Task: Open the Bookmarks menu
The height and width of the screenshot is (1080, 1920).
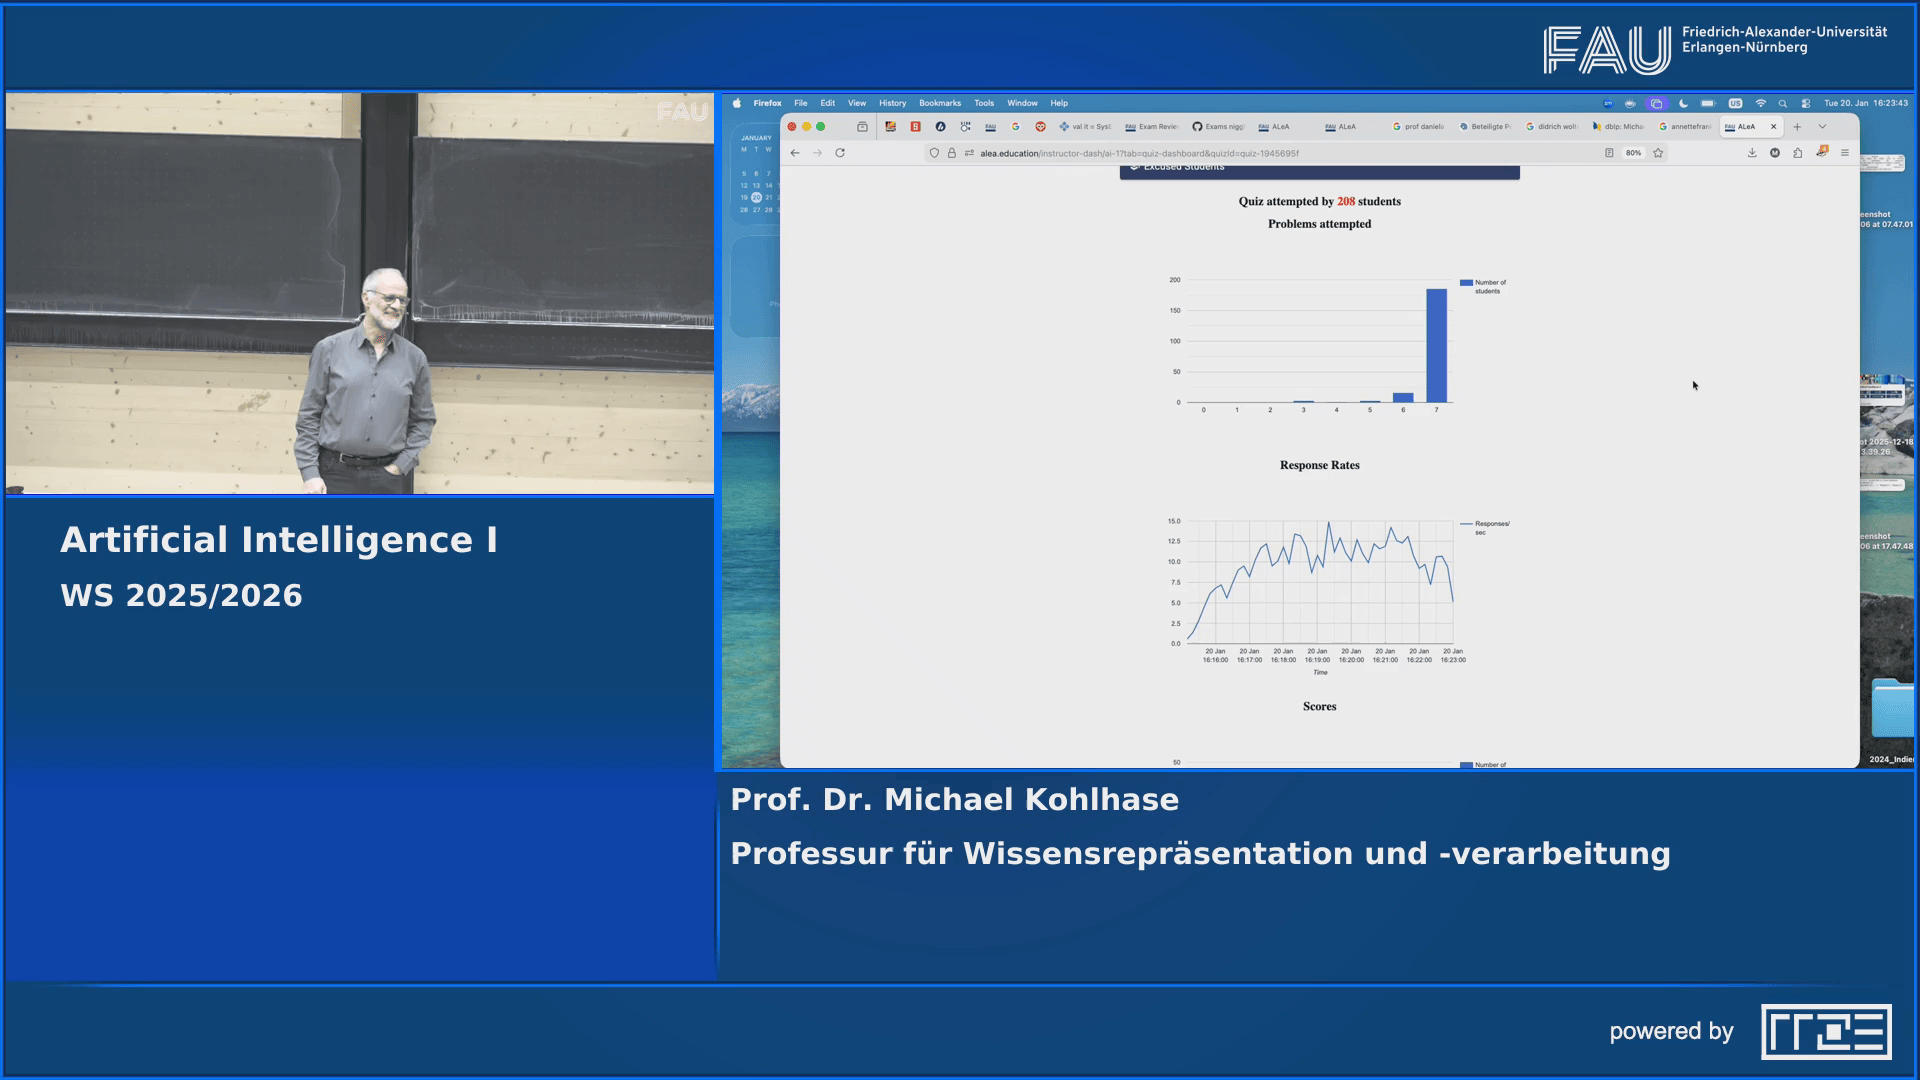Action: [x=941, y=103]
